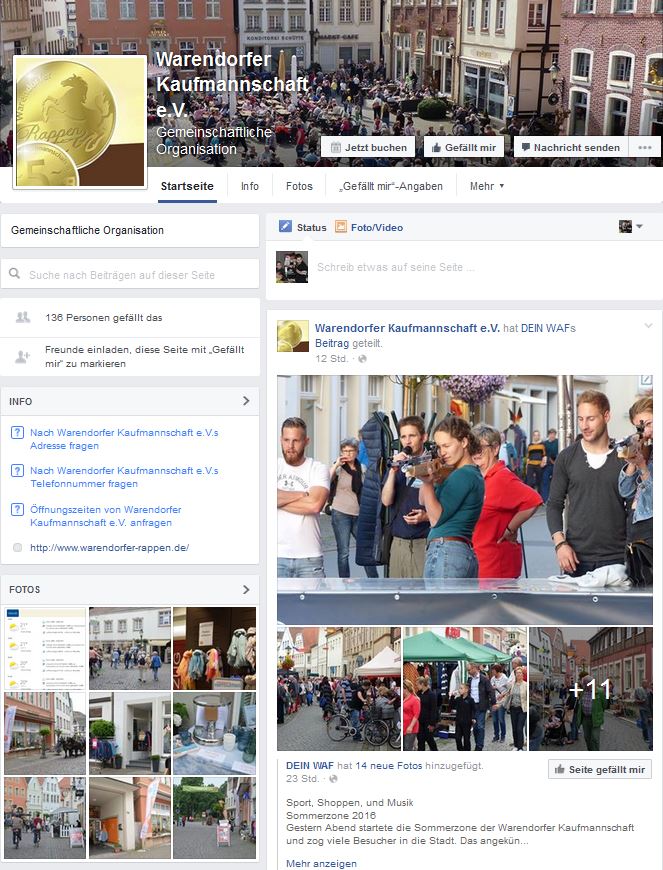Open the crowded street with bicycle photo

339,689
